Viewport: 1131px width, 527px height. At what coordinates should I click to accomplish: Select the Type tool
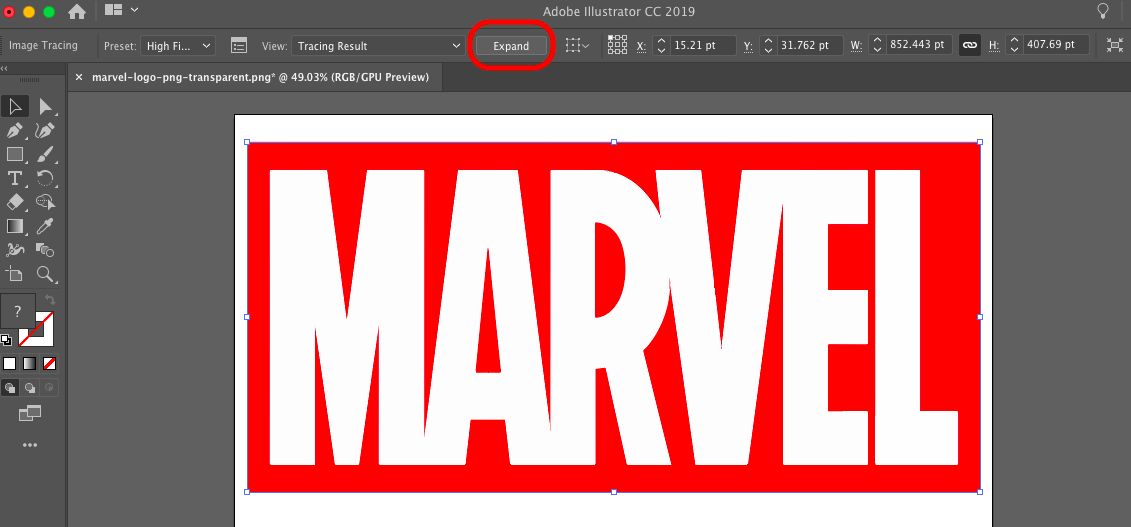(x=15, y=178)
